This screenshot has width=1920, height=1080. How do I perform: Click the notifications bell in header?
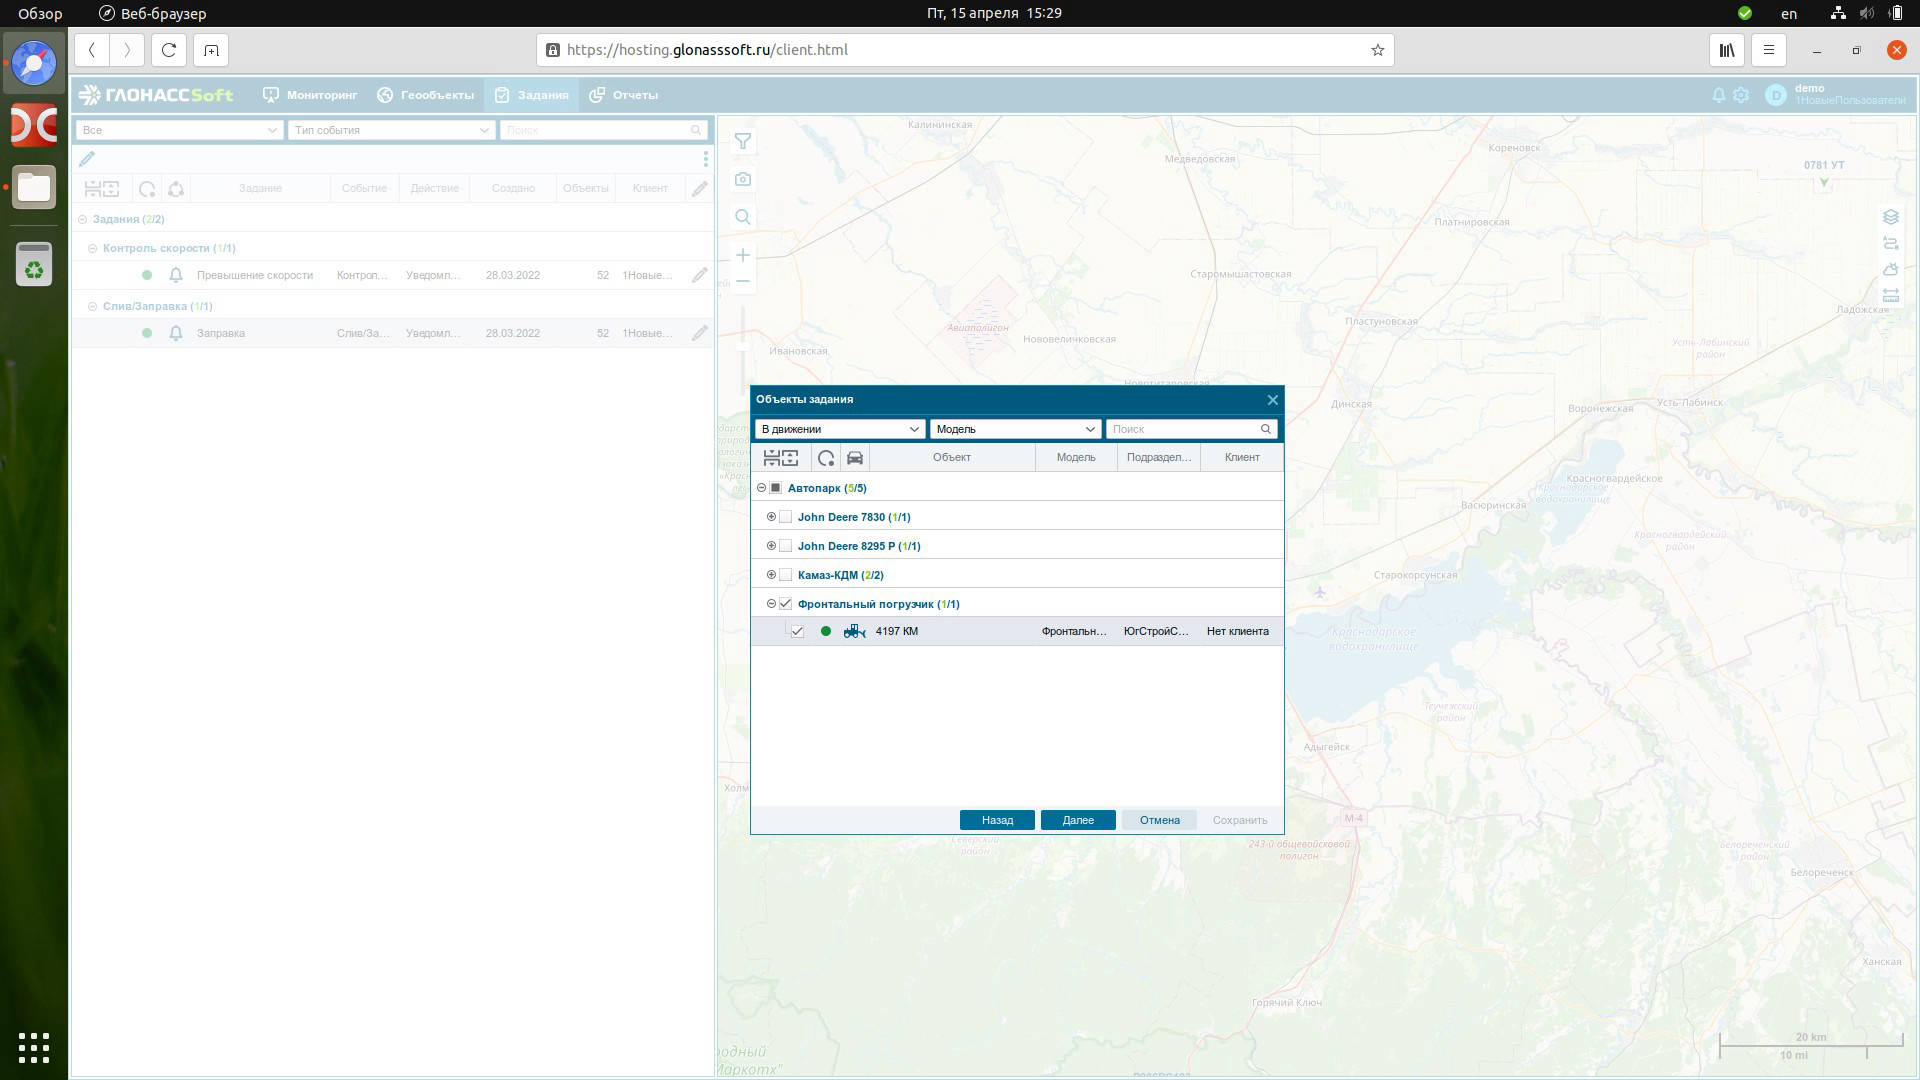coord(1718,95)
